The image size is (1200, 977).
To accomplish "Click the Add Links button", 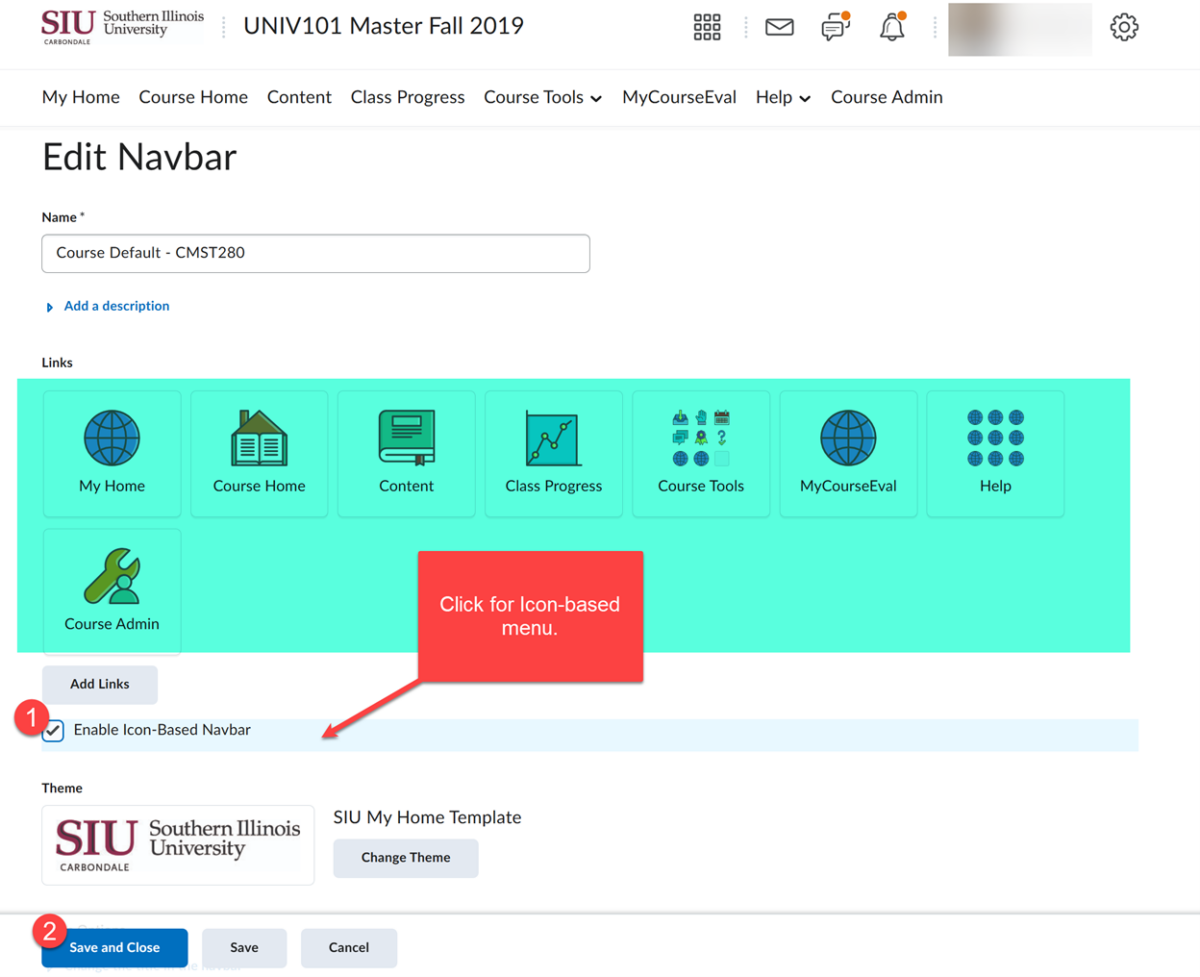I will (99, 684).
